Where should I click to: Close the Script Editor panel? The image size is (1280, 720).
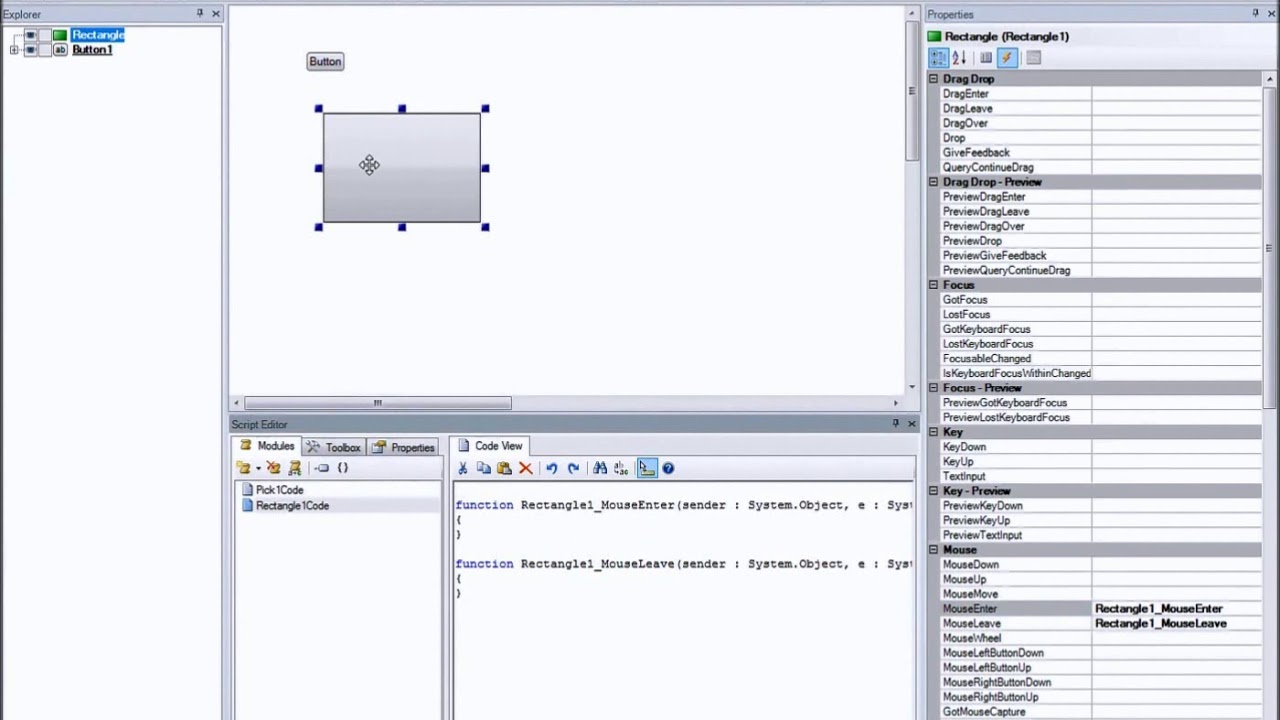[x=911, y=424]
